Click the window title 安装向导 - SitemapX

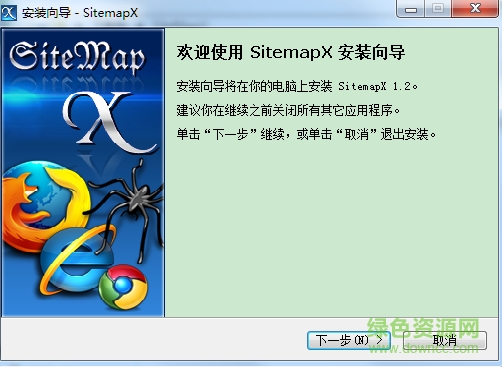point(80,13)
